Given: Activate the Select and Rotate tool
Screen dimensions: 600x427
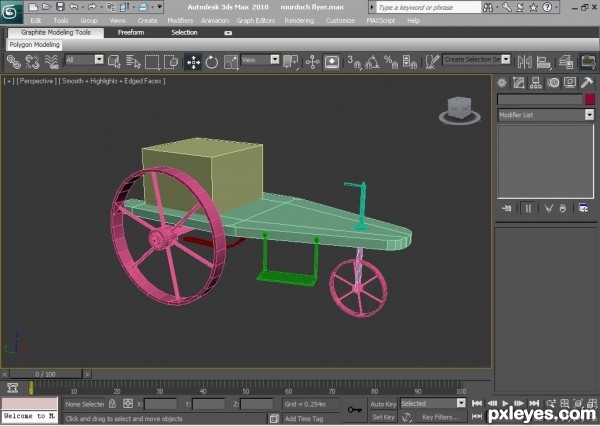Looking at the screenshot, I should click(212, 62).
